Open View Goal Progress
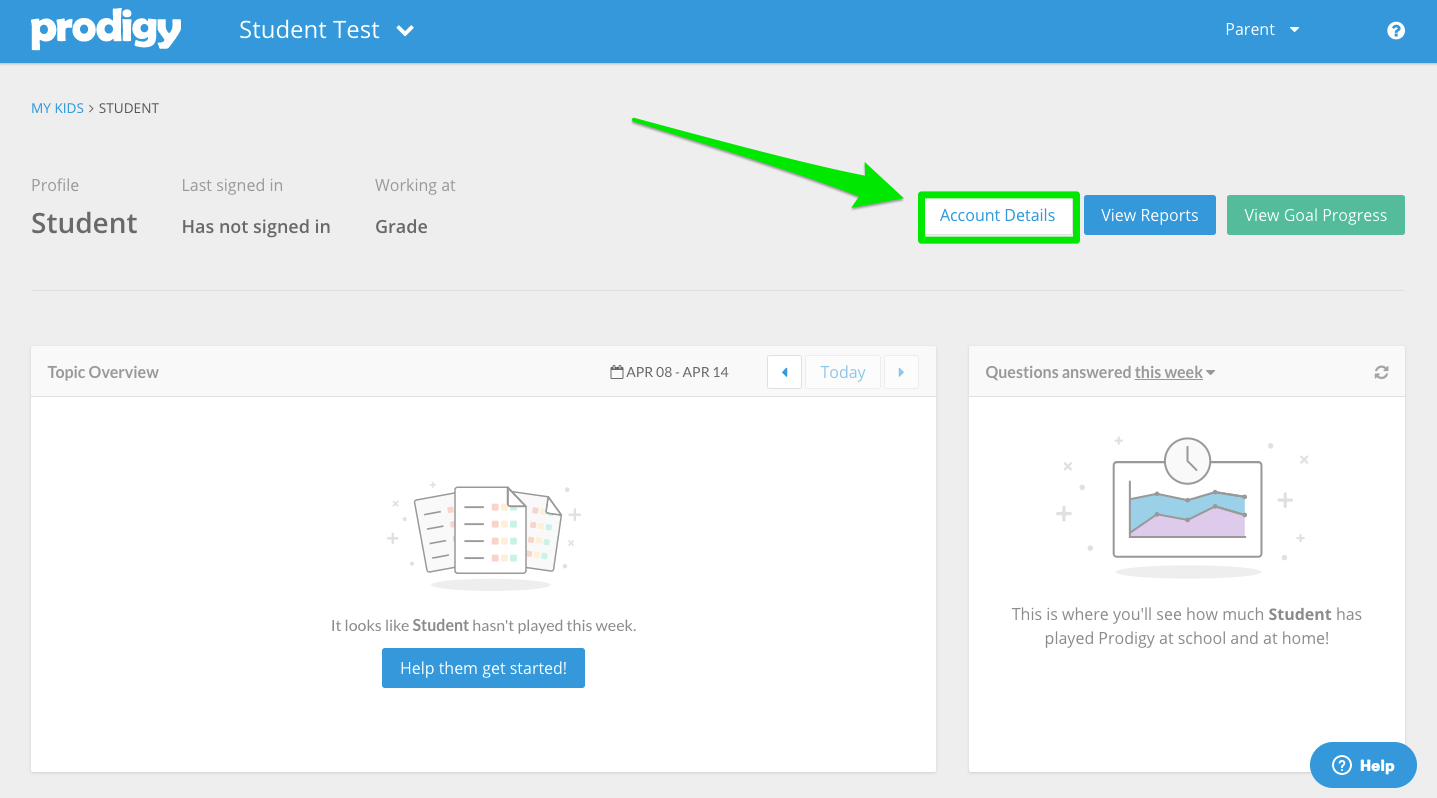This screenshot has width=1437, height=798. (1316, 215)
